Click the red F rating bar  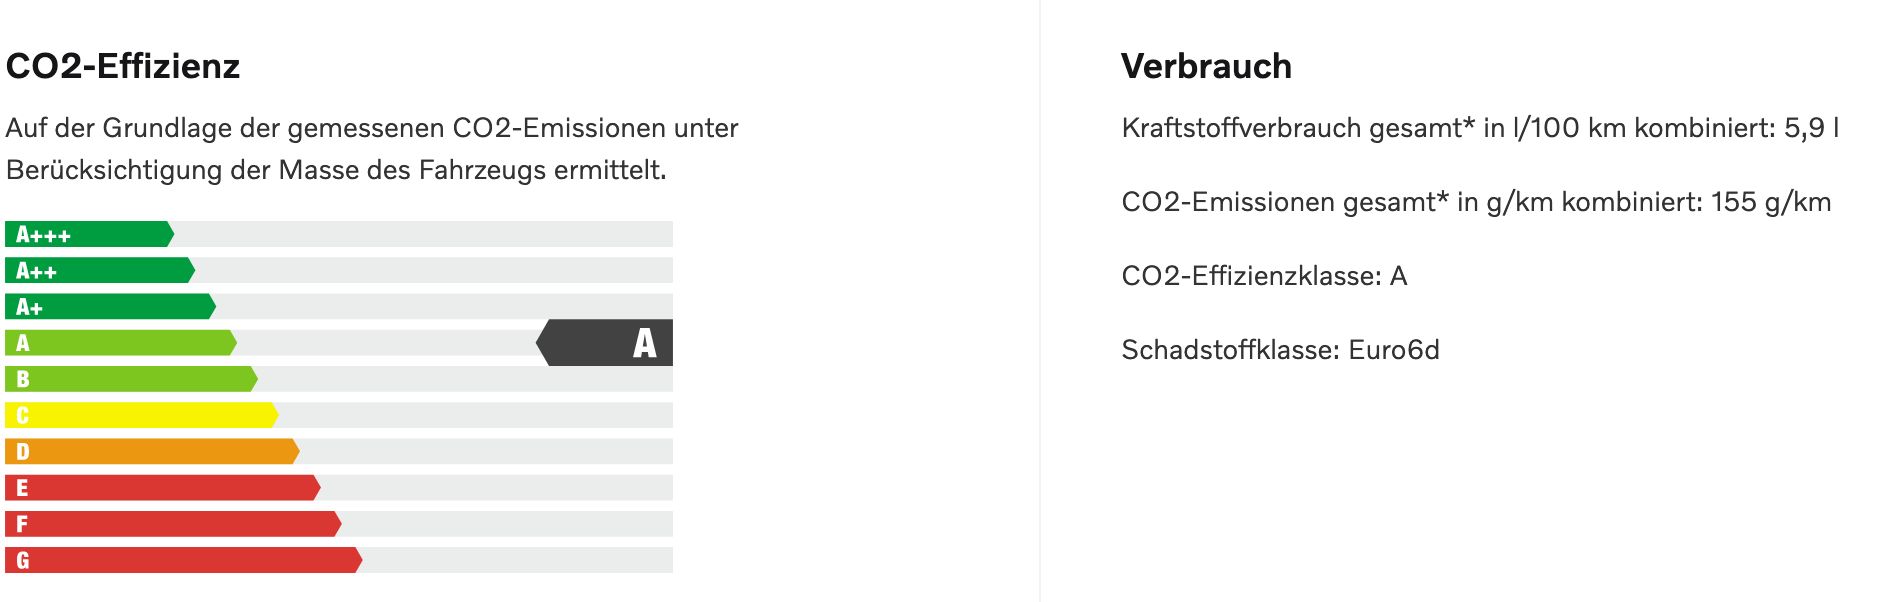point(173,524)
